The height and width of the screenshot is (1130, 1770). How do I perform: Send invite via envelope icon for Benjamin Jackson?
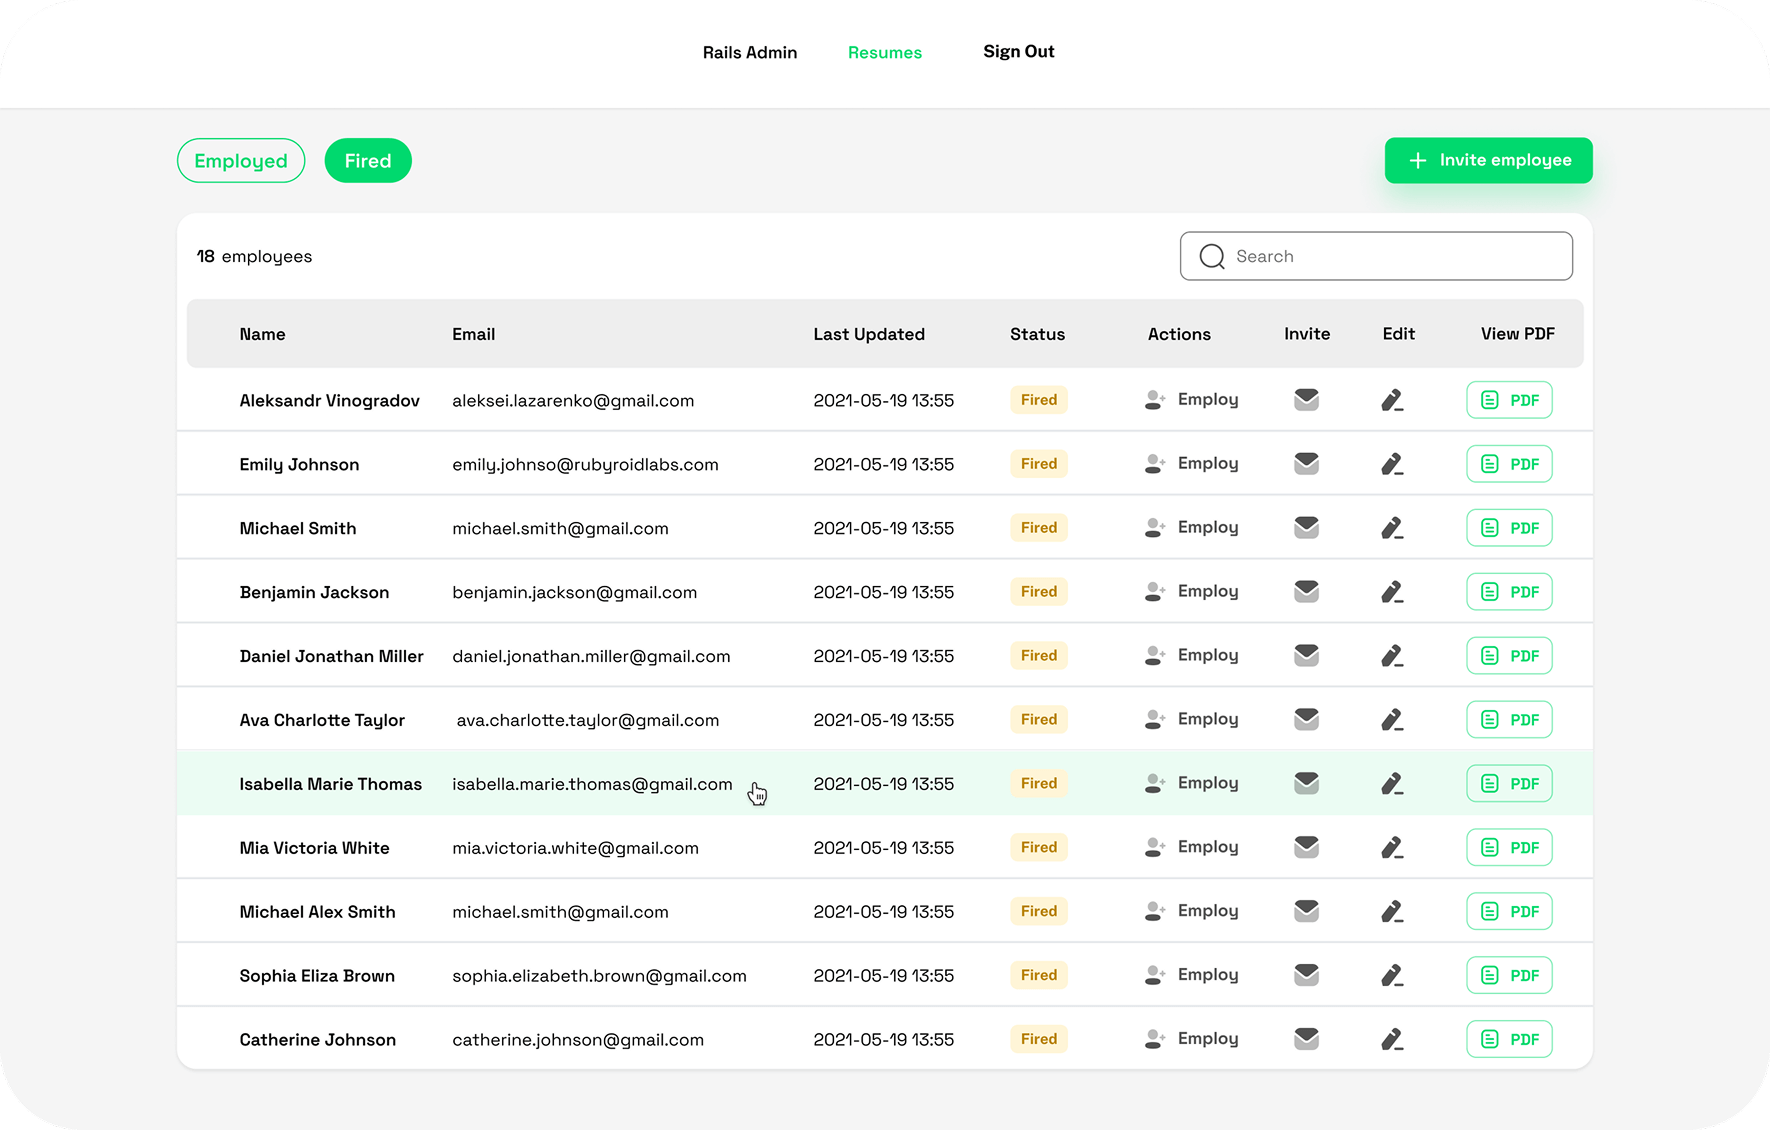(x=1306, y=592)
